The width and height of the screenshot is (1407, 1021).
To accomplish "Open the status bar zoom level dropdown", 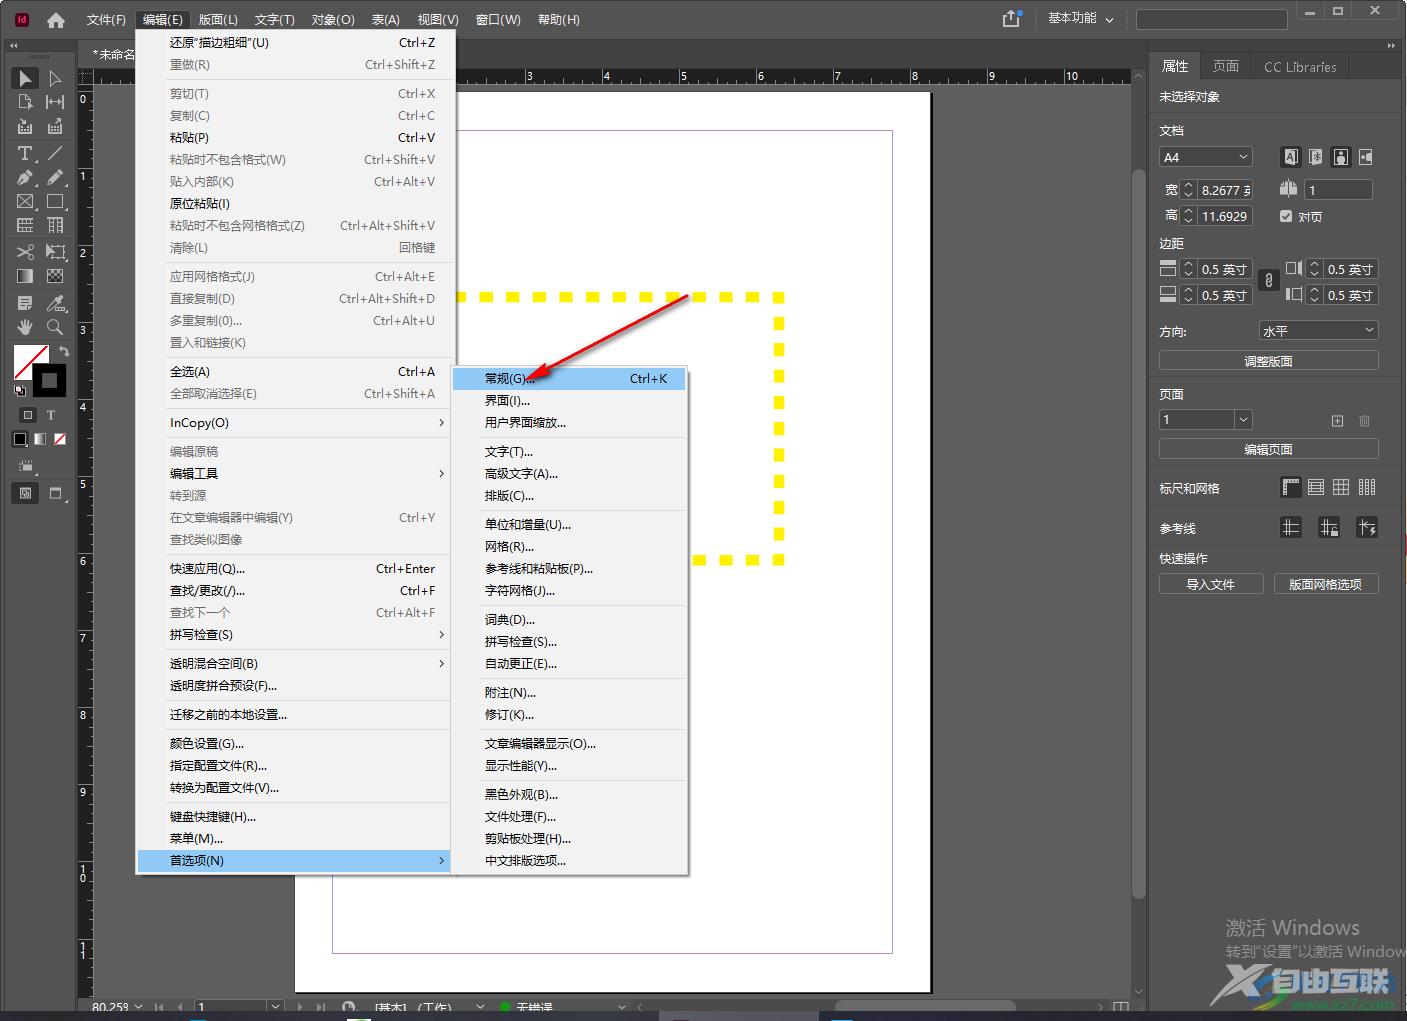I will click(139, 1007).
